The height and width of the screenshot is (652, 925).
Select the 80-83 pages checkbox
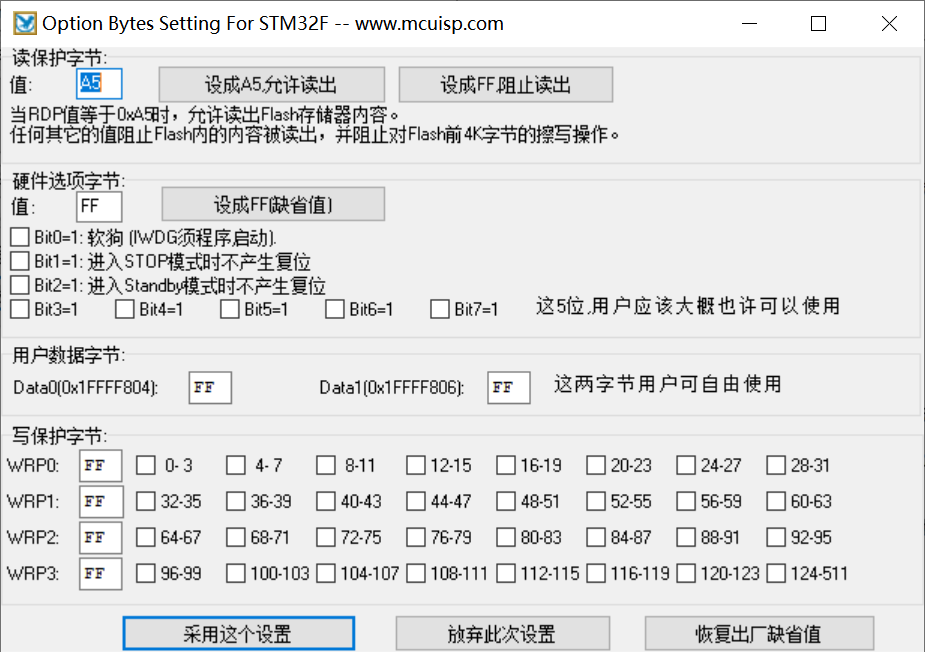pyautogui.click(x=506, y=537)
